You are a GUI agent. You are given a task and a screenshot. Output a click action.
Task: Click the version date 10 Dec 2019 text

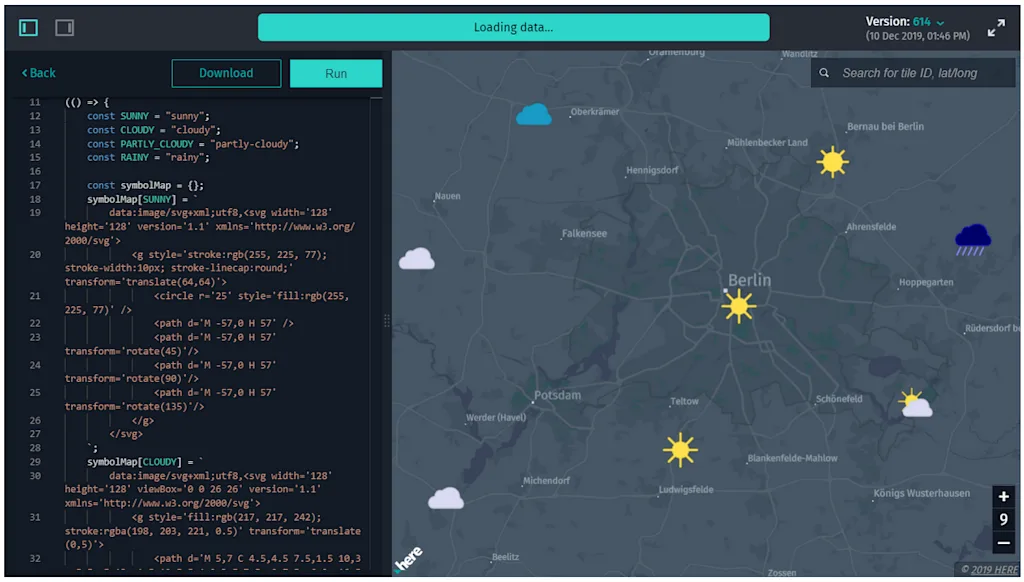coord(917,37)
